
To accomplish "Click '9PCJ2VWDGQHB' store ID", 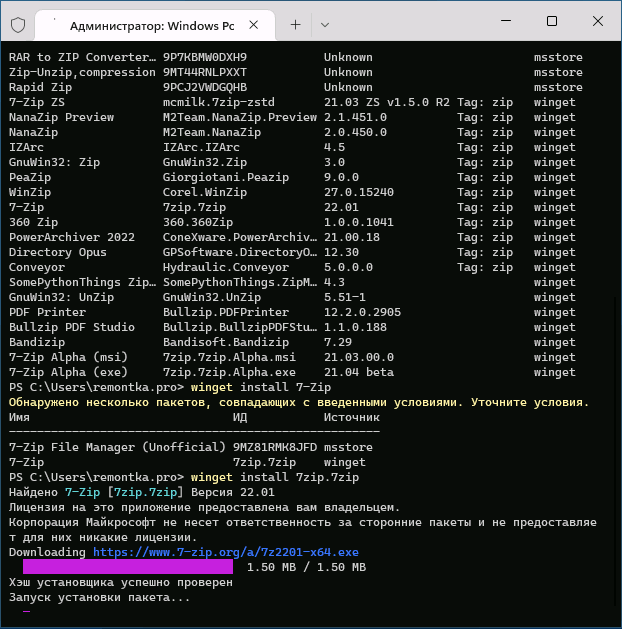I will tap(205, 87).
